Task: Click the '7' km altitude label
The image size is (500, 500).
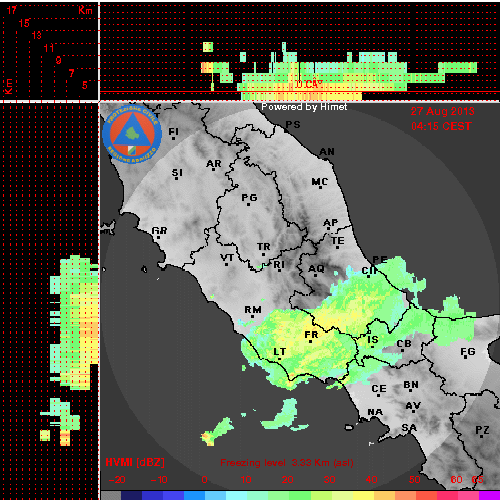Action: (71, 73)
